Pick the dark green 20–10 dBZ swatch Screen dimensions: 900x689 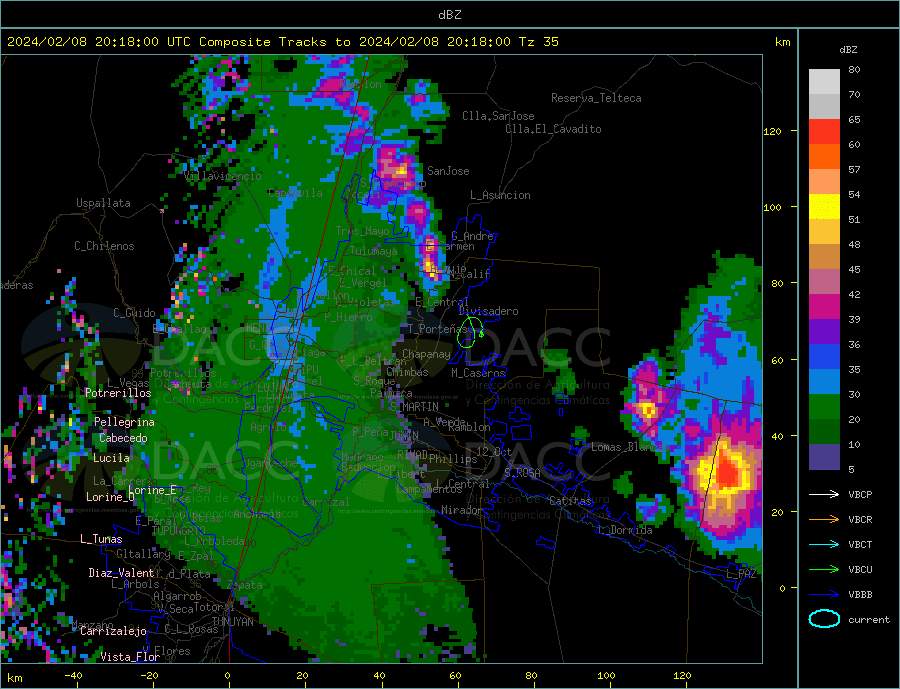pos(824,432)
